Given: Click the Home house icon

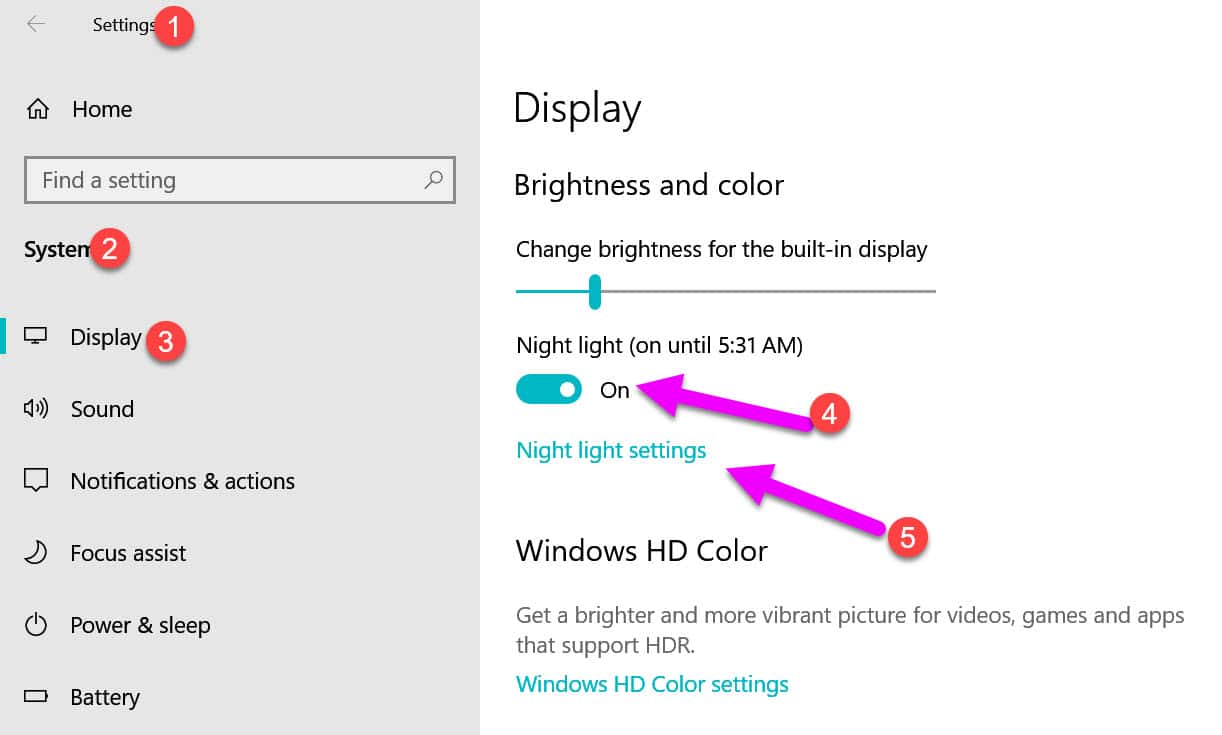Looking at the screenshot, I should click(x=36, y=108).
